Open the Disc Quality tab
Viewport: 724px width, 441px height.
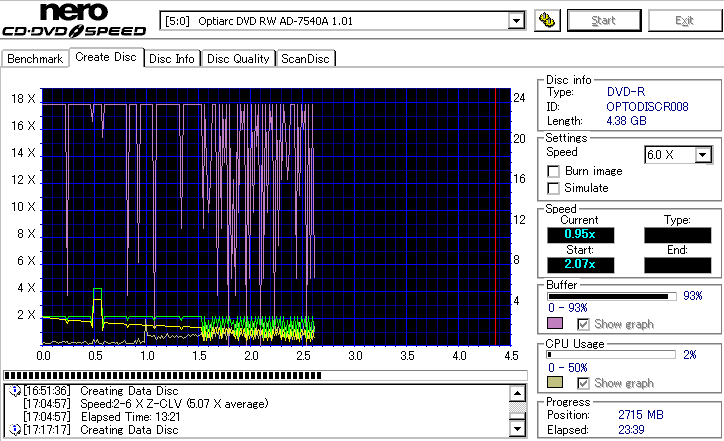pyautogui.click(x=238, y=59)
